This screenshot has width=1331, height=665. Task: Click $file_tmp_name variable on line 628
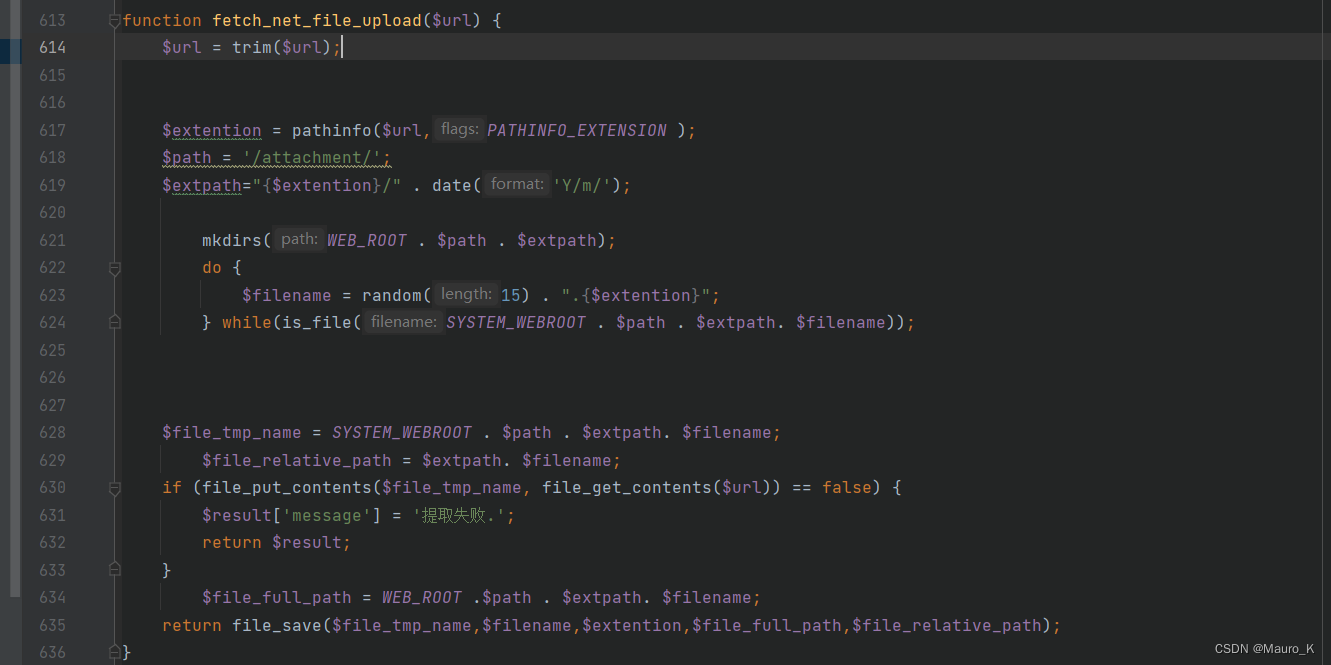232,432
